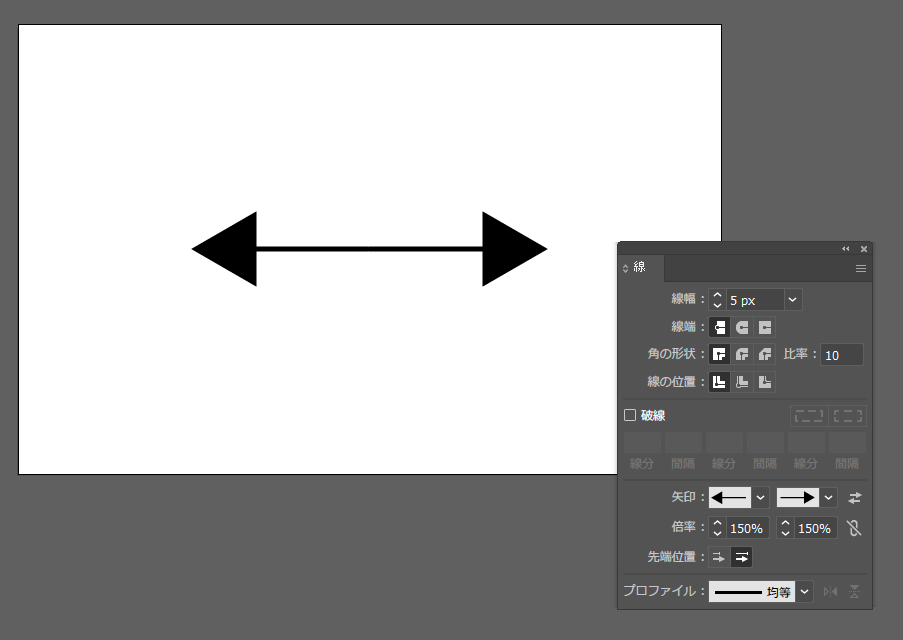903x640 pixels.
Task: Click the 比率 miter limit field
Action: 841,355
